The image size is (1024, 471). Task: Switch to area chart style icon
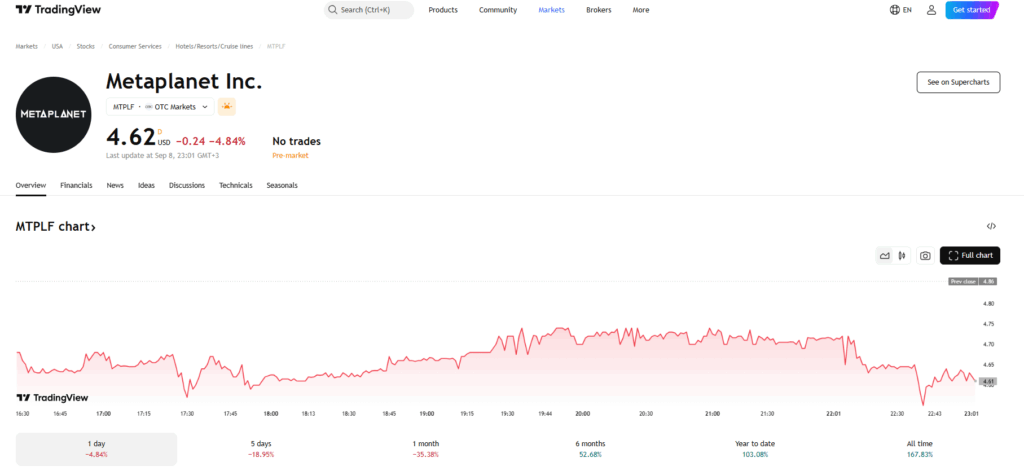tap(885, 255)
